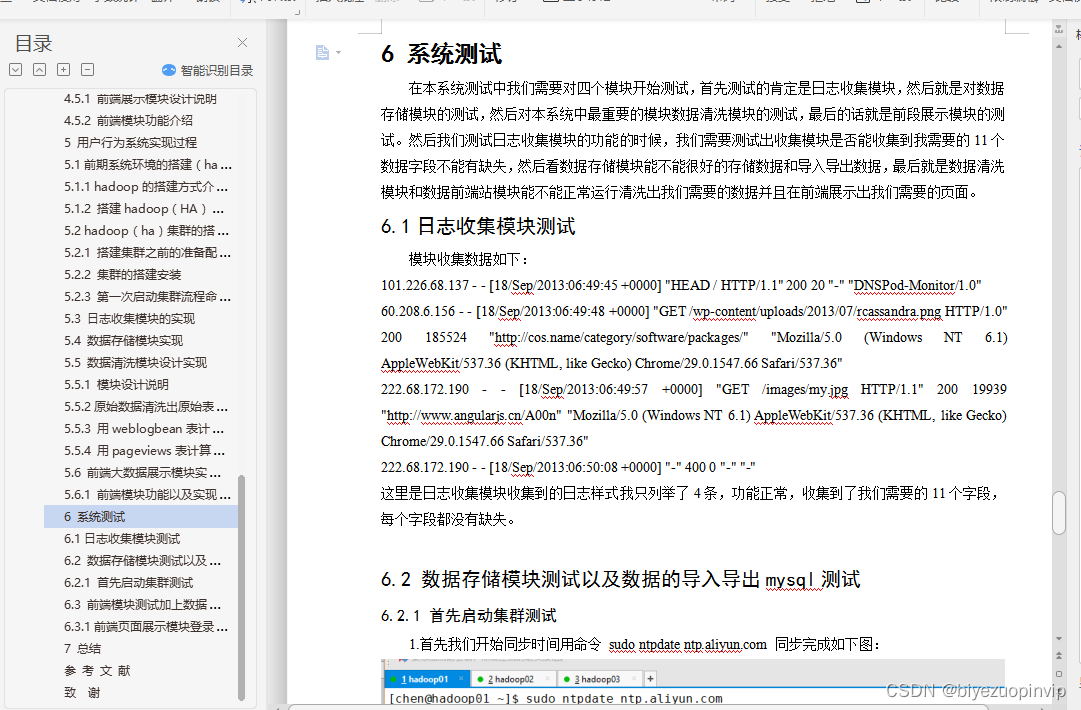Screen dimensions: 1081x710
Task: Click the document heading 6 系统测试
Action: [441, 54]
